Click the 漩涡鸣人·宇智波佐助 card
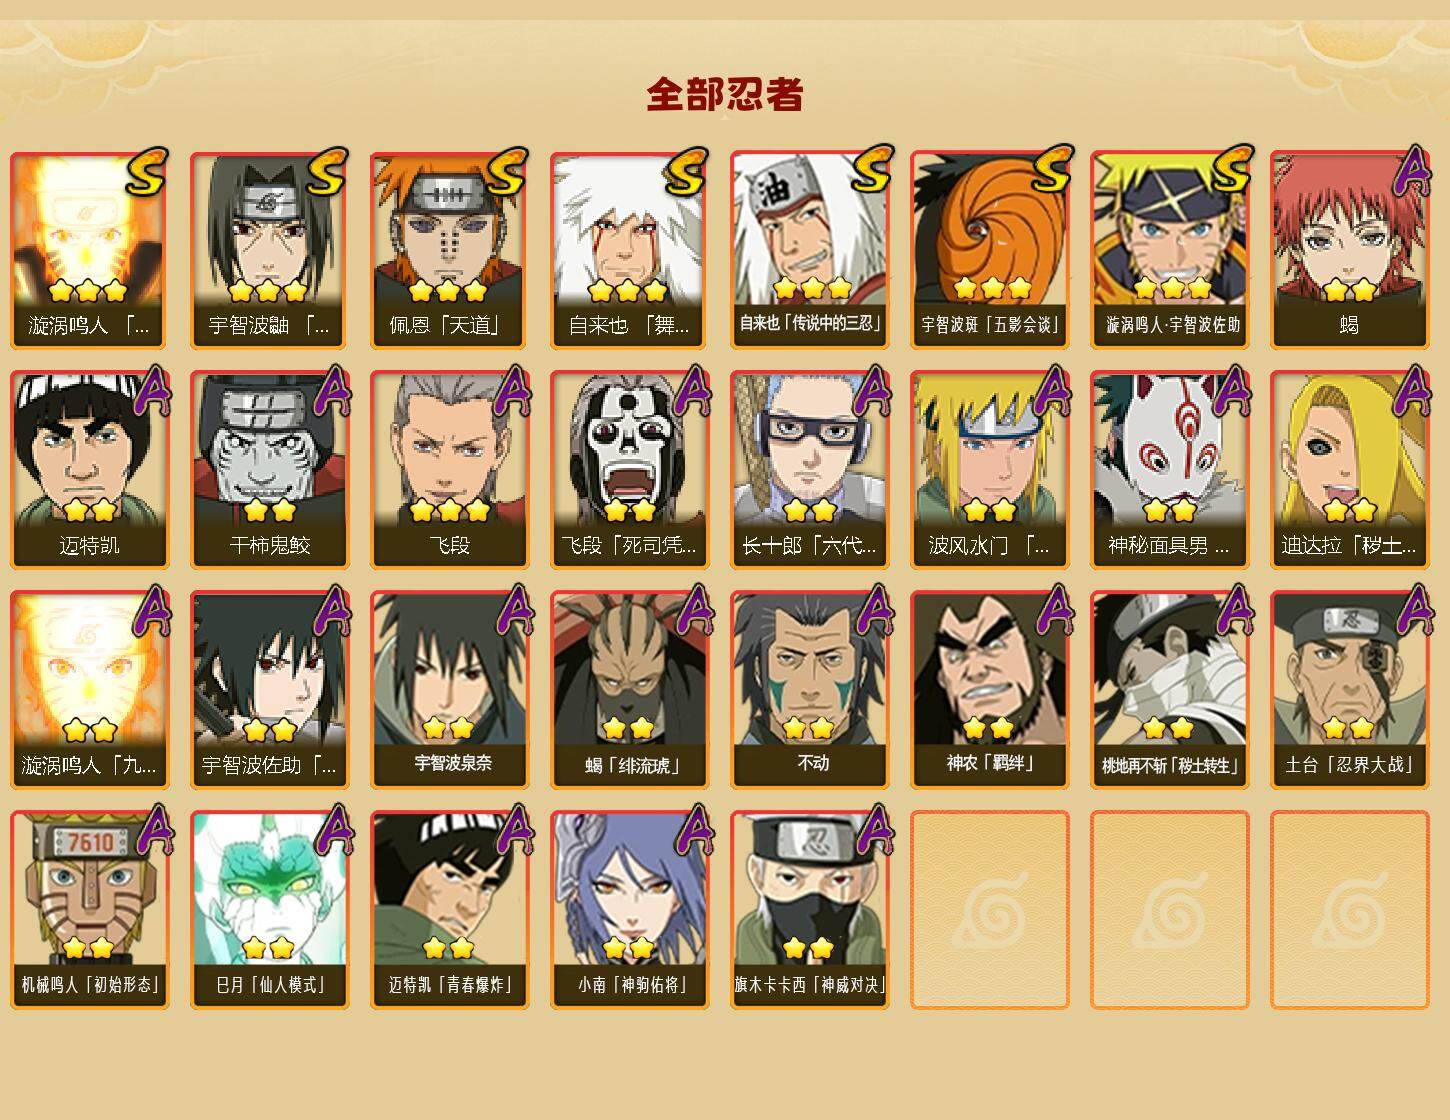Viewport: 1450px width, 1120px height. 1169,250
